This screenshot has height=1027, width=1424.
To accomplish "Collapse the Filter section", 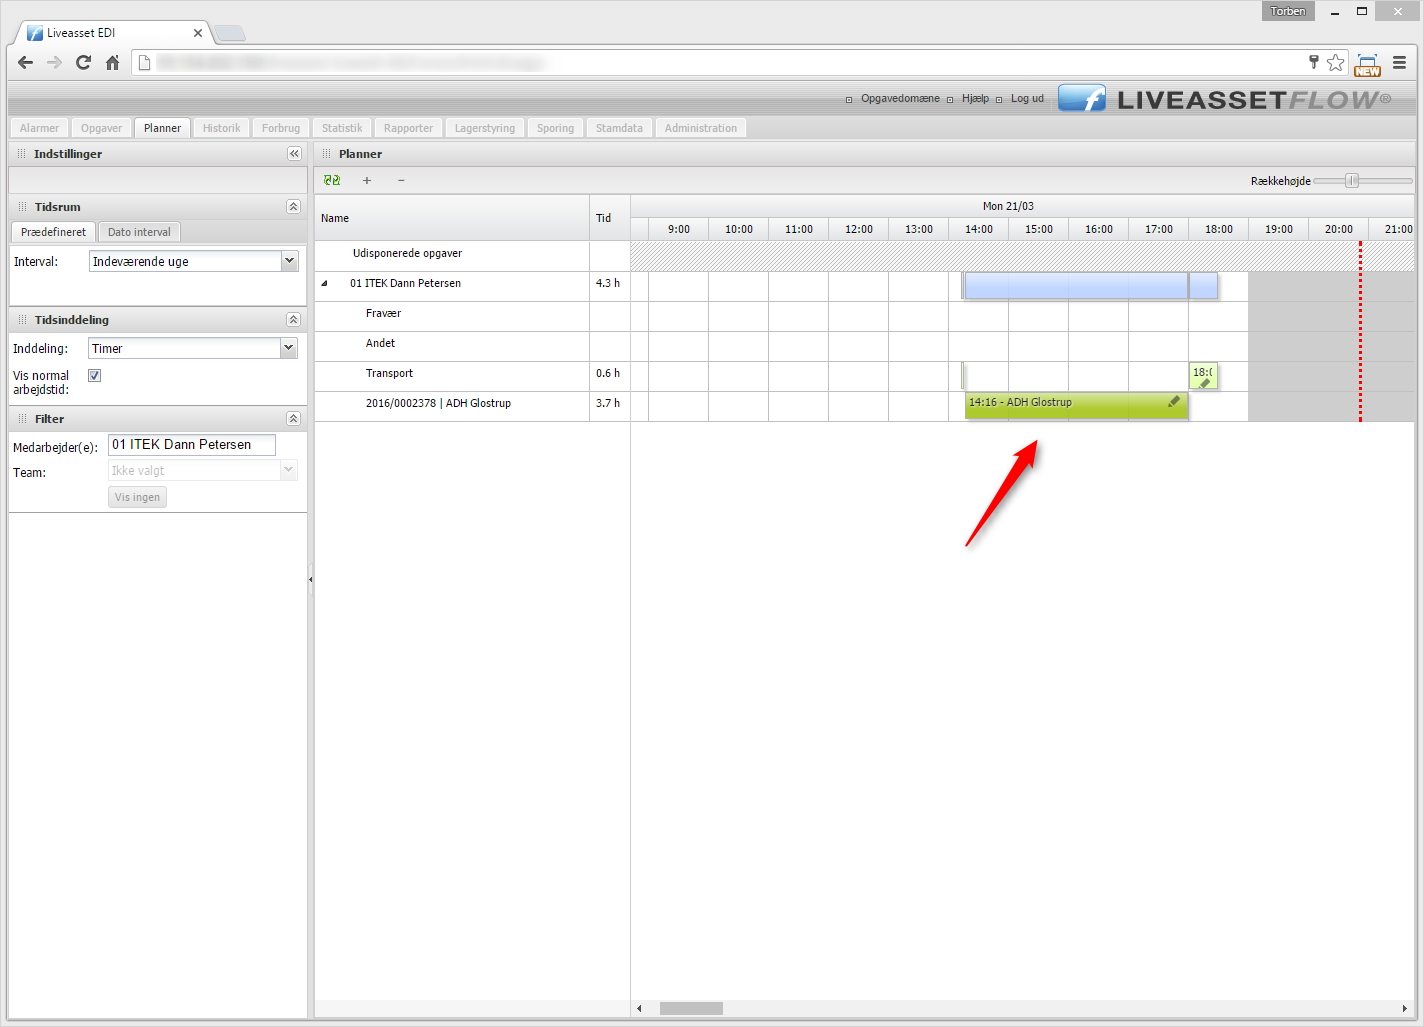I will tap(293, 419).
